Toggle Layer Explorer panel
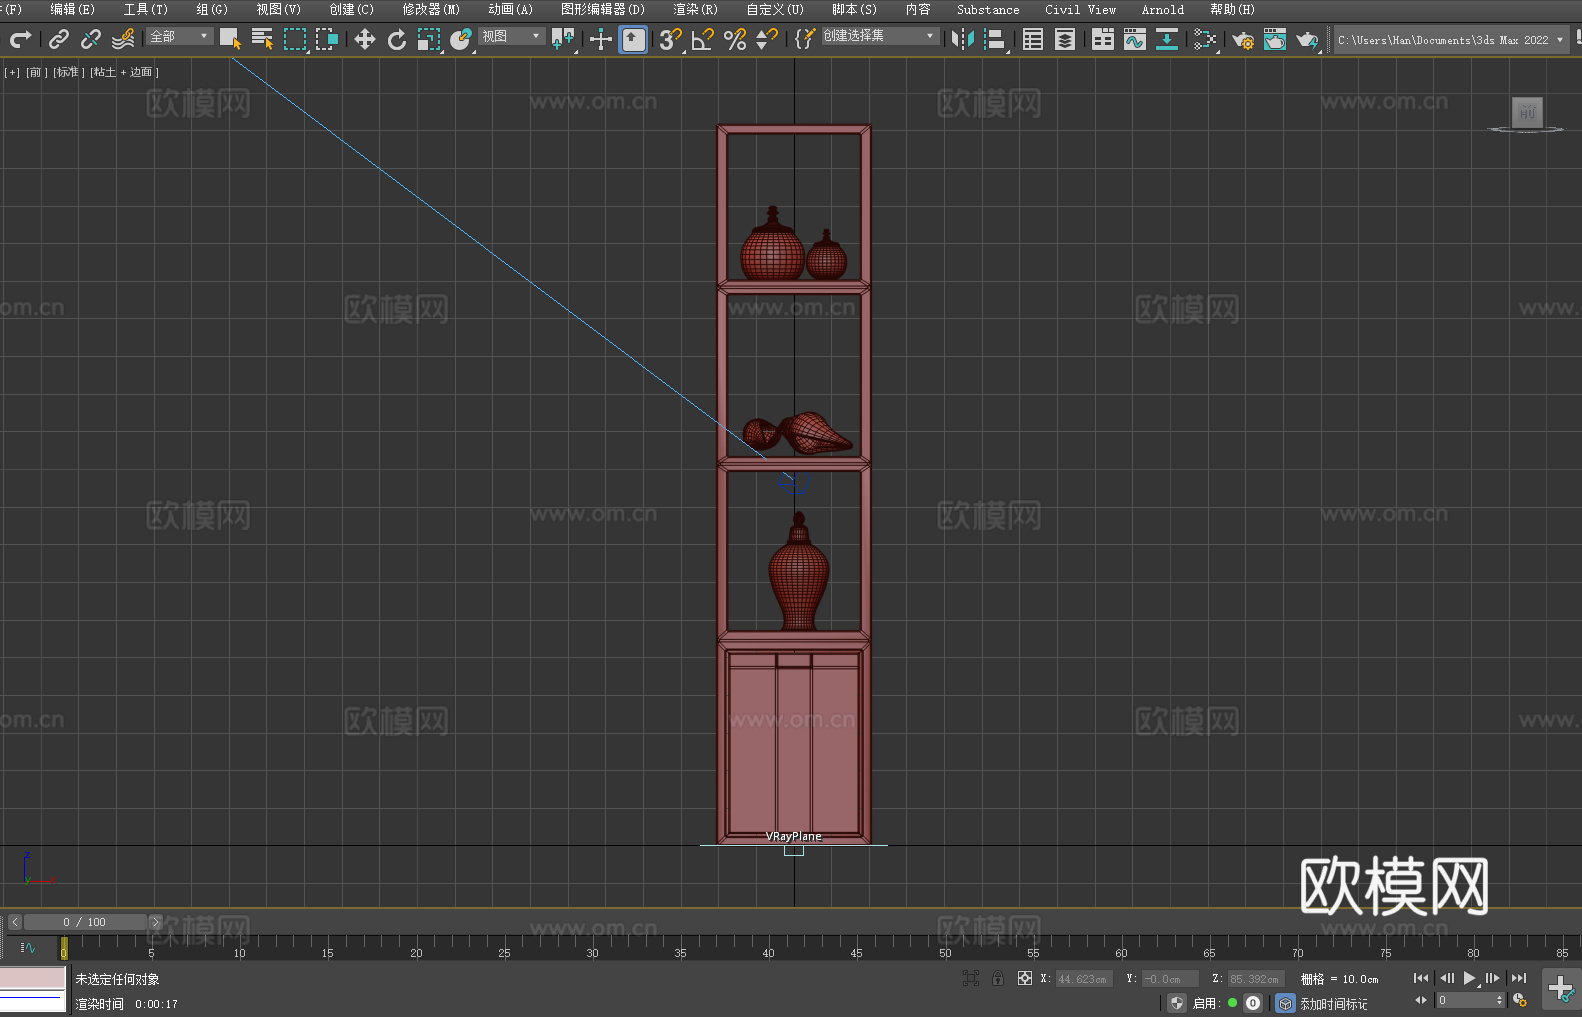Screen dimensions: 1582x1017 (x=1065, y=39)
